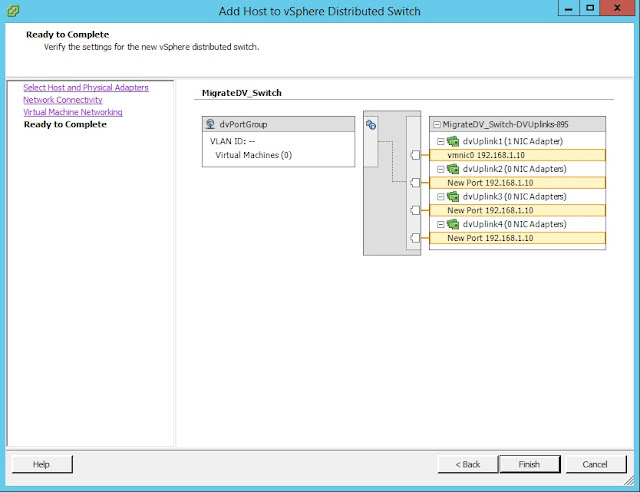
Task: Click the resize grip in the bottom corner
Action: point(629,481)
